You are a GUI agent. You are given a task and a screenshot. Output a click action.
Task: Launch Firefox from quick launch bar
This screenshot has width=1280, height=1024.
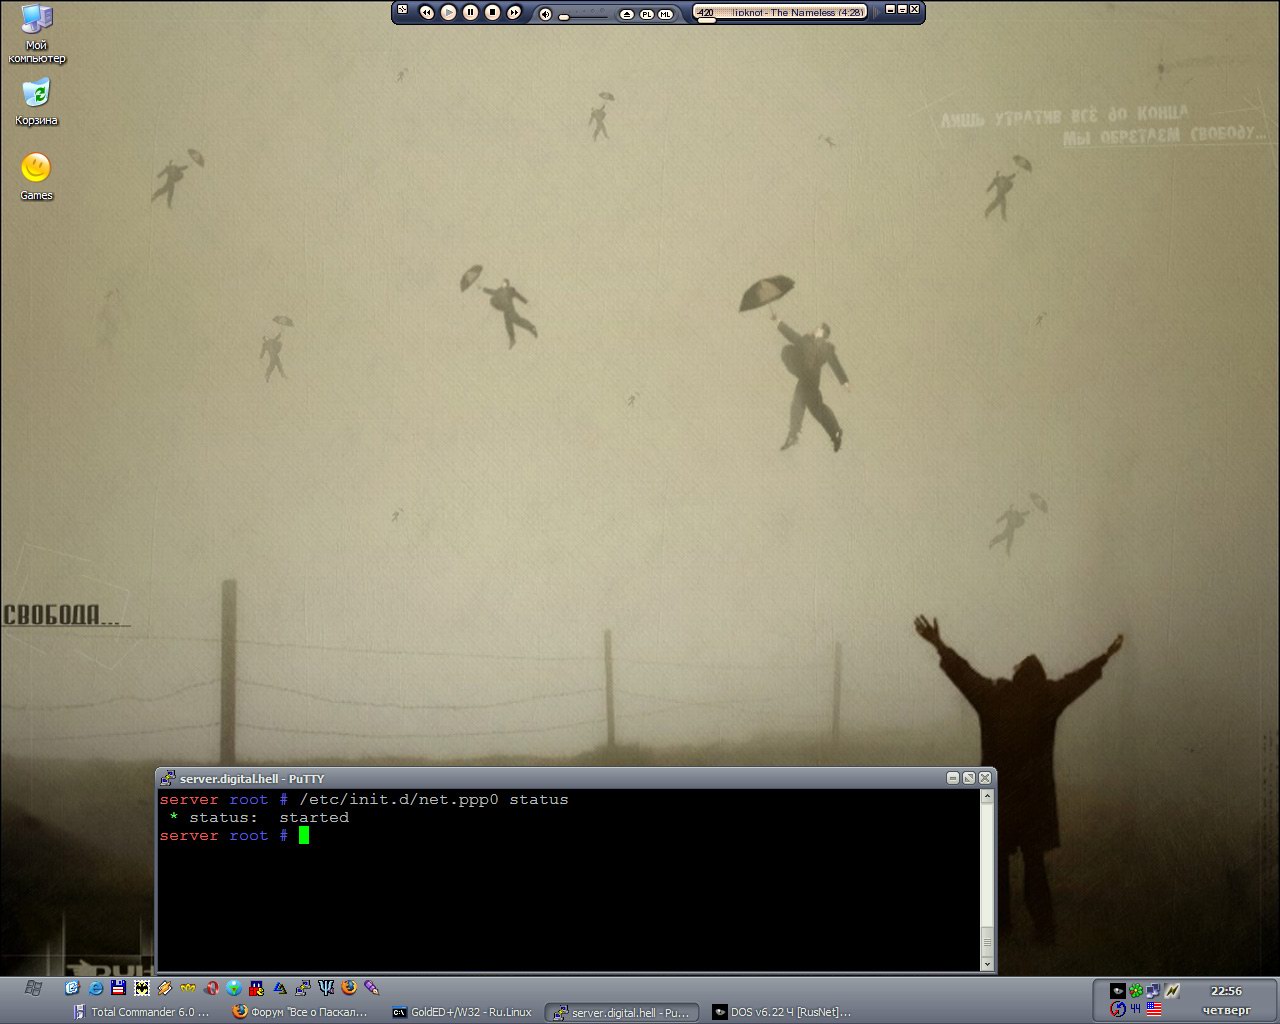[x=349, y=988]
